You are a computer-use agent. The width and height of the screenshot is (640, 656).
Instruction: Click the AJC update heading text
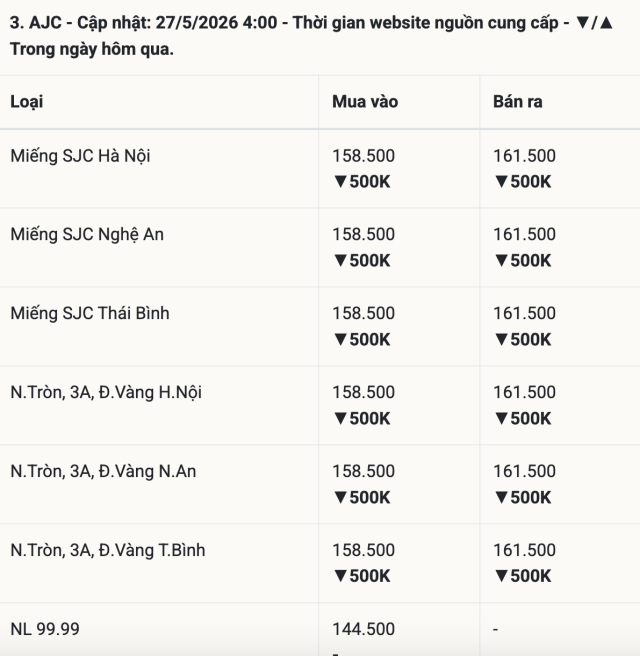pos(311,36)
